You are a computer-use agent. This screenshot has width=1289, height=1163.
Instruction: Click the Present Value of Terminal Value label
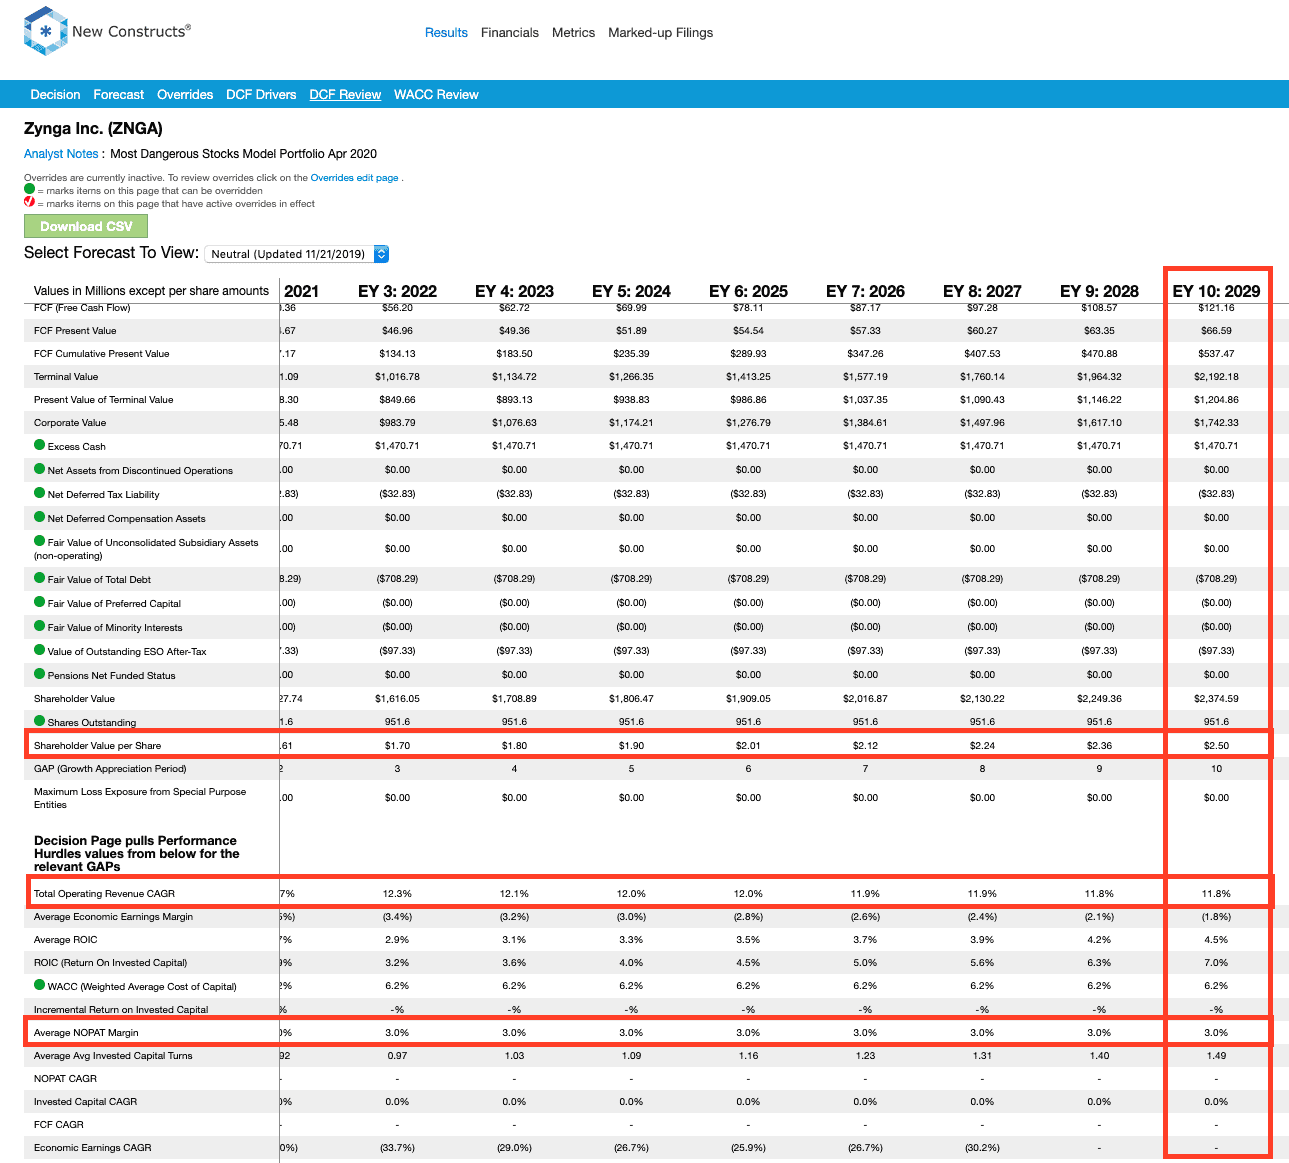point(103,400)
